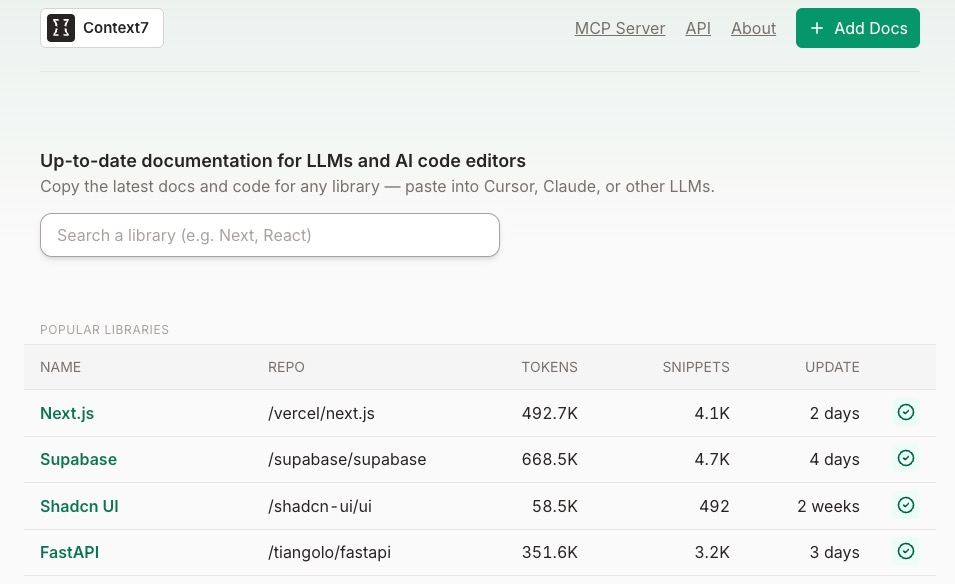Image resolution: width=955 pixels, height=584 pixels.
Task: Click the Context7 brand name
Action: 116,28
